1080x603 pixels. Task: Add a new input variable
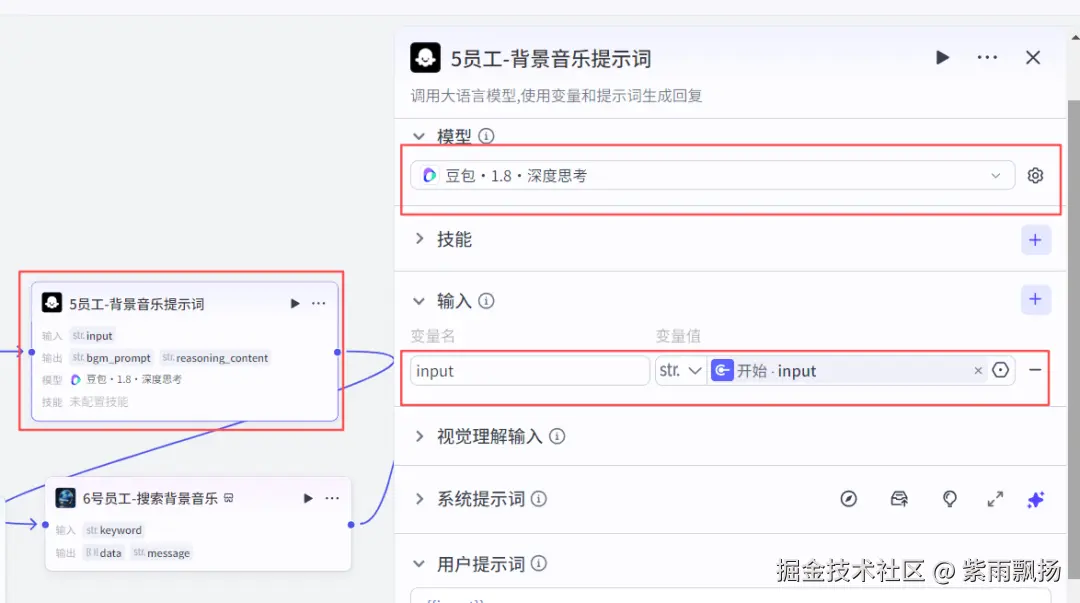1035,299
